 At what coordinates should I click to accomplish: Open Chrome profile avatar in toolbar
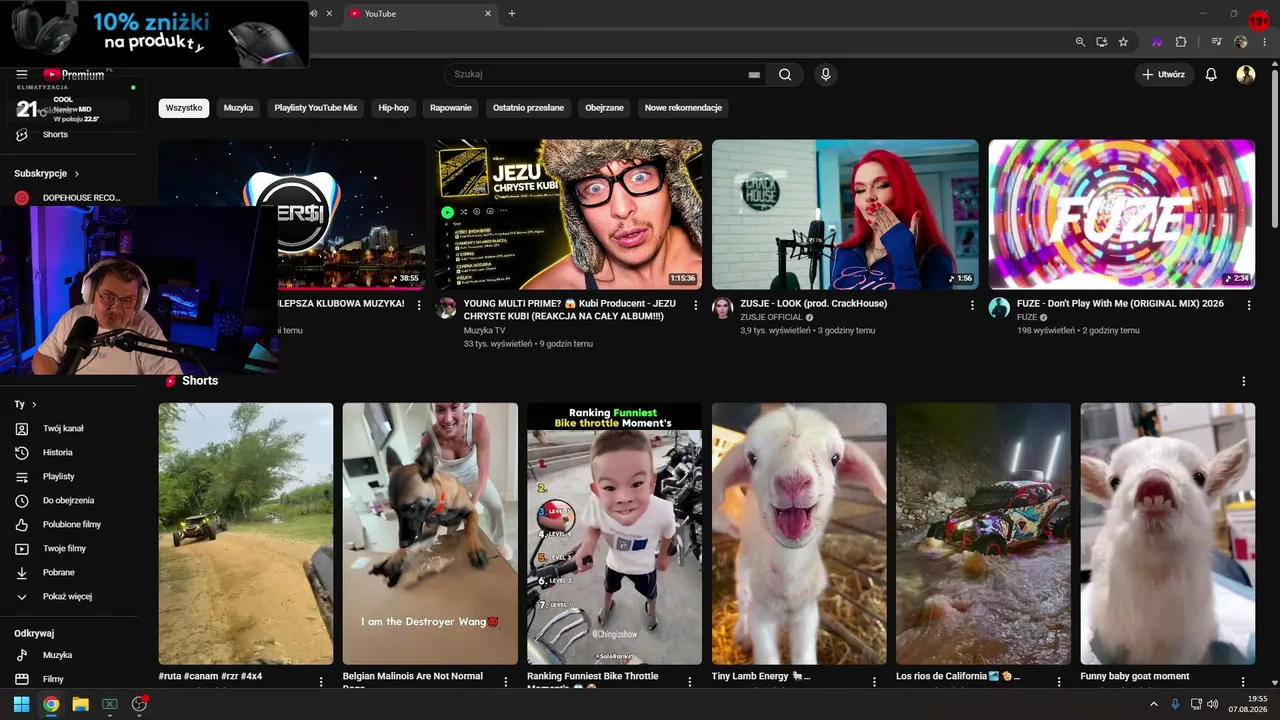pyautogui.click(x=1241, y=42)
